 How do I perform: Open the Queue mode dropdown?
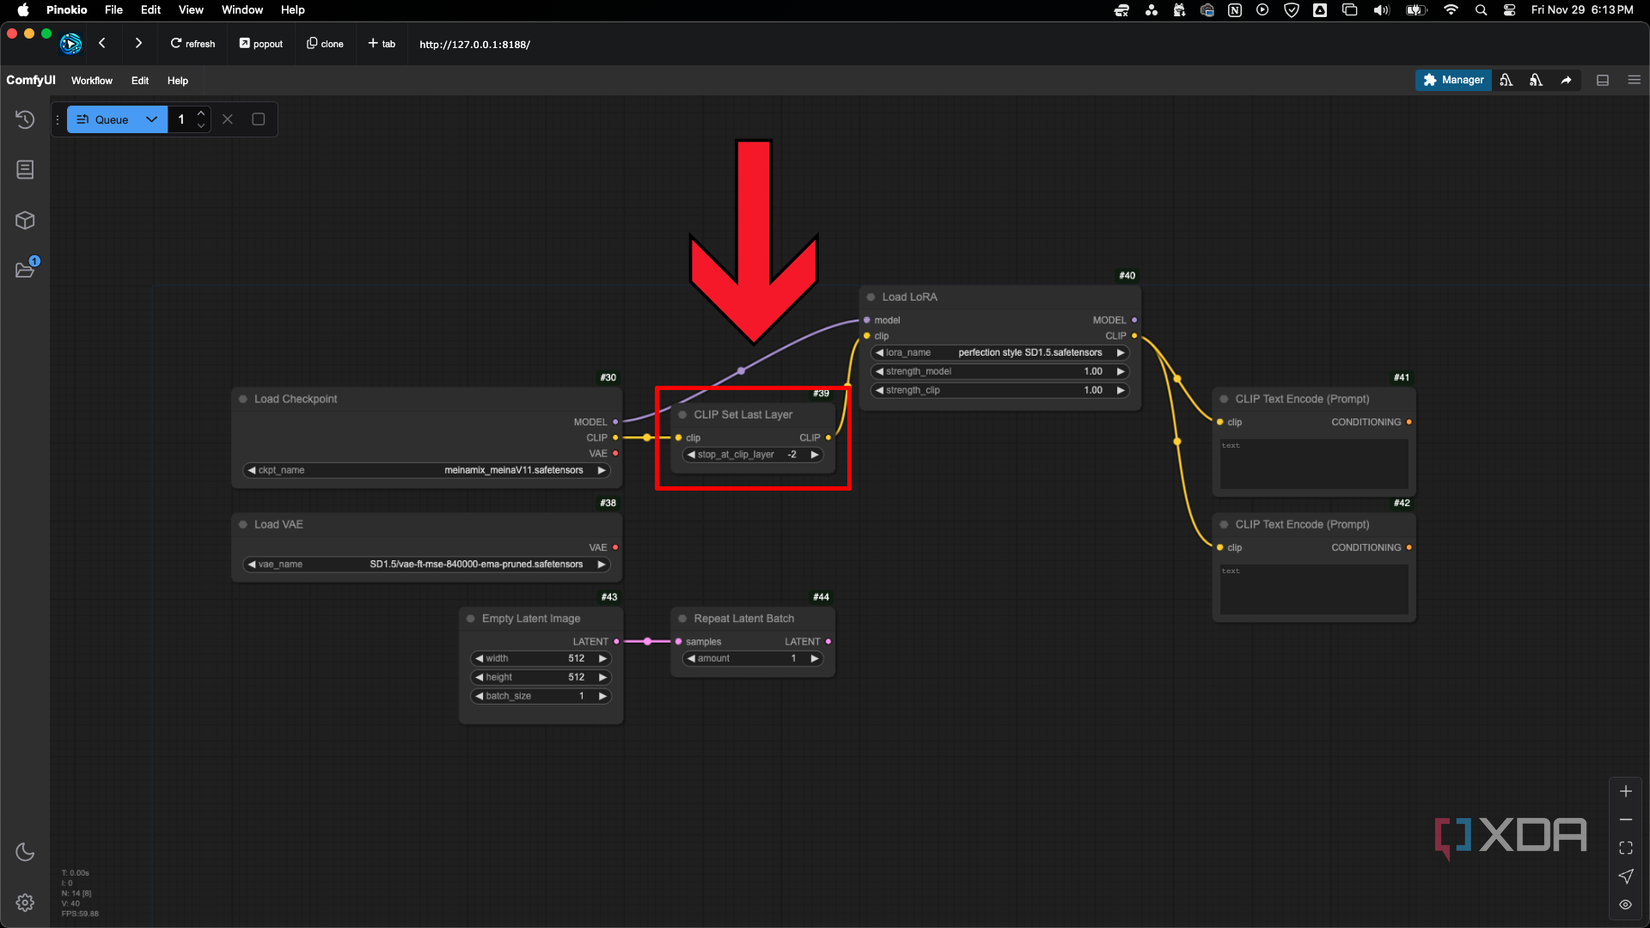(151, 119)
